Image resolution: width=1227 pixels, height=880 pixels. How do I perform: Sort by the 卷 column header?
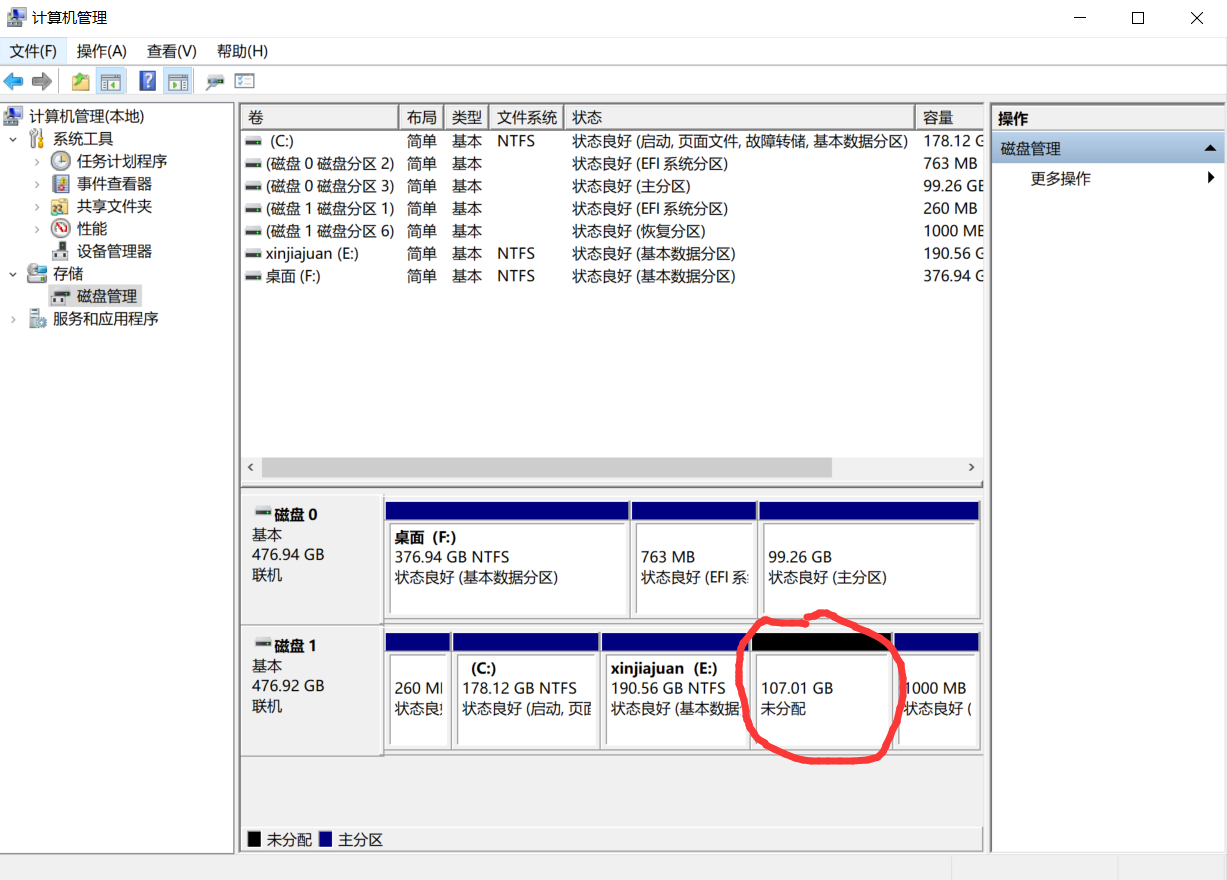click(x=320, y=117)
